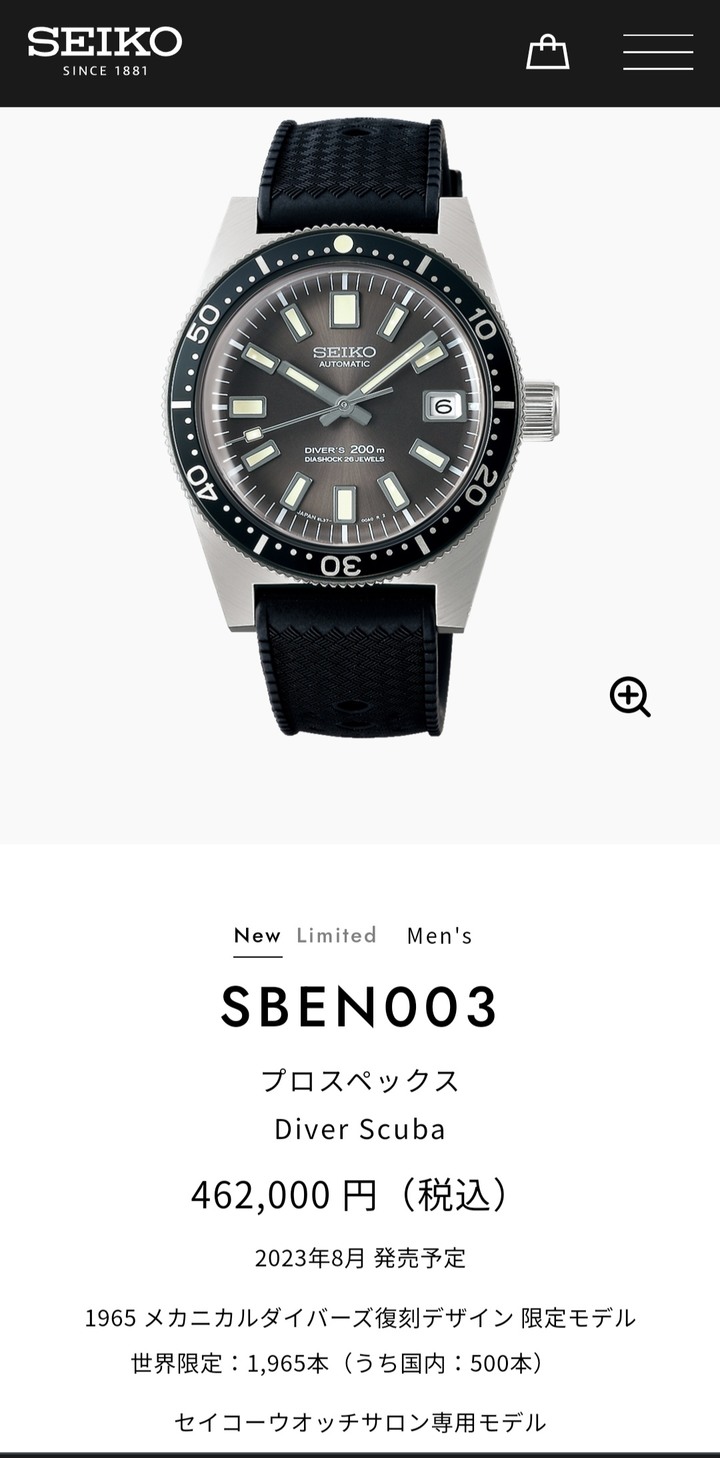This screenshot has width=720, height=1458.
Task: Click the magnifier zoom-in icon
Action: (630, 696)
